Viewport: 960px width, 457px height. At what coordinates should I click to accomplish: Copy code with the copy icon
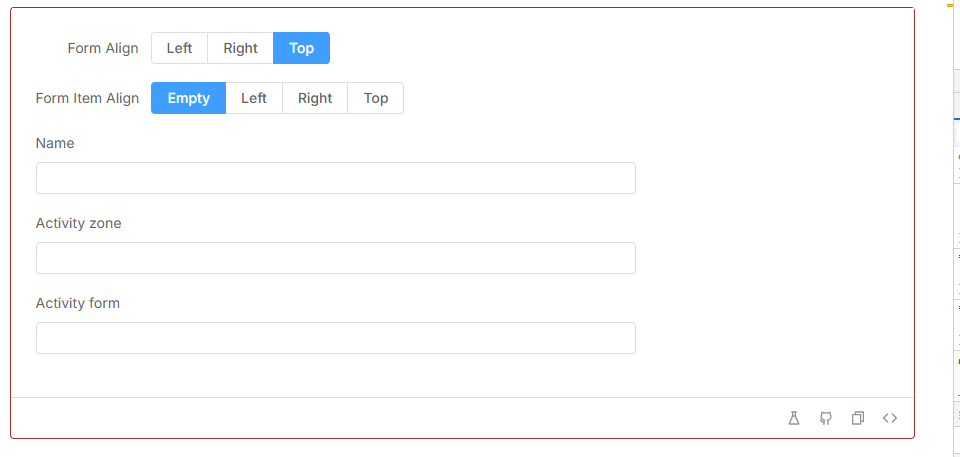point(858,418)
